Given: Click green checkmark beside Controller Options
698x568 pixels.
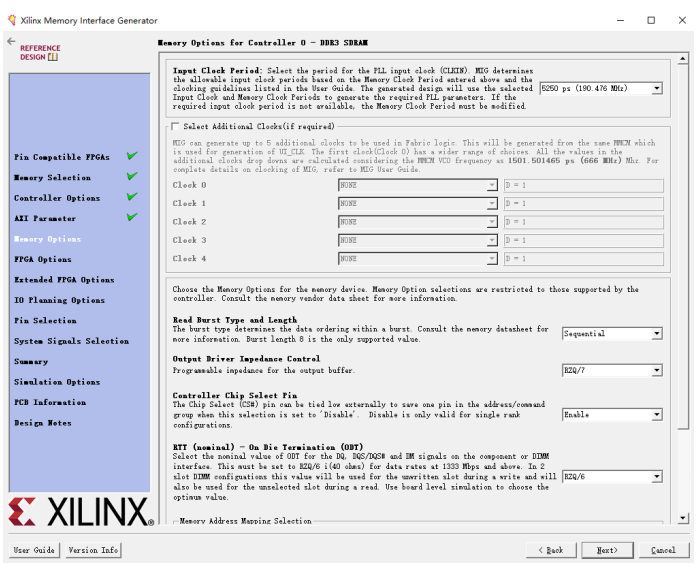Looking at the screenshot, I should pos(132,197).
